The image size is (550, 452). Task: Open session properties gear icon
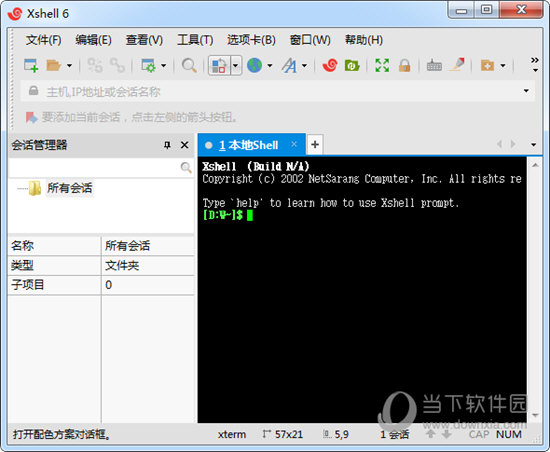[x=148, y=66]
